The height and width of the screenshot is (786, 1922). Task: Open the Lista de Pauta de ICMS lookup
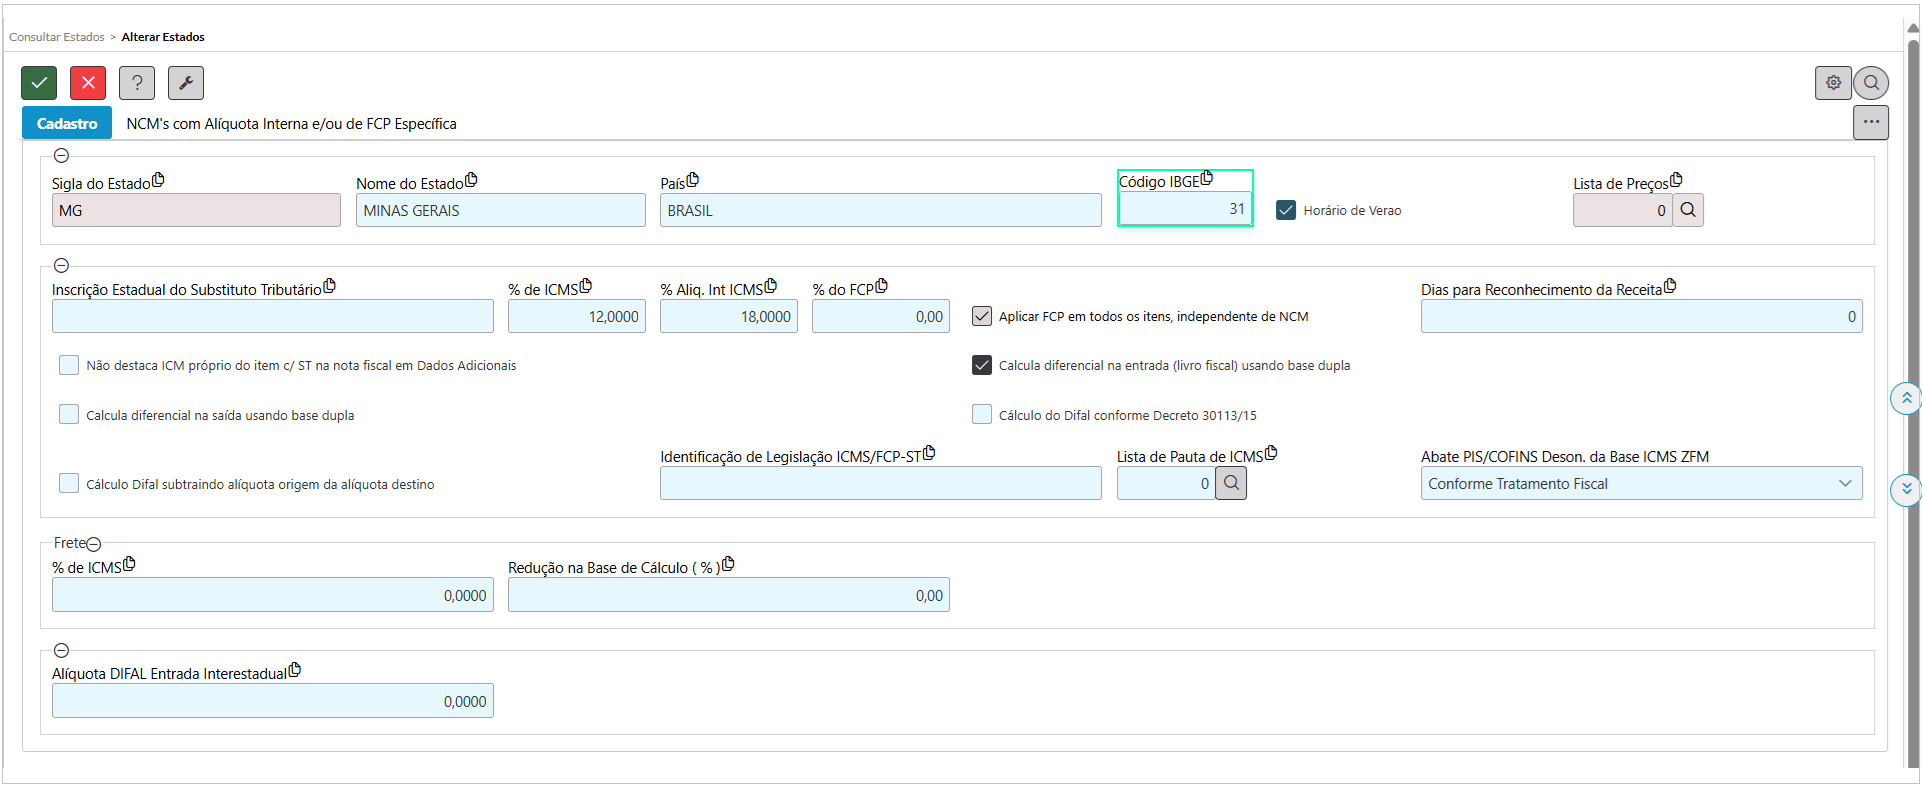1231,483
